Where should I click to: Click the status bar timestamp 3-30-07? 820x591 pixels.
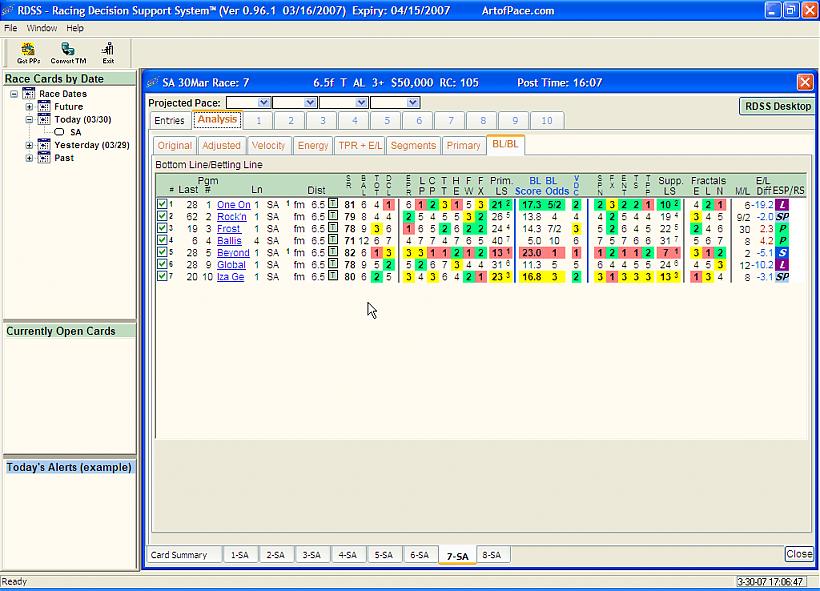pyautogui.click(x=770, y=582)
